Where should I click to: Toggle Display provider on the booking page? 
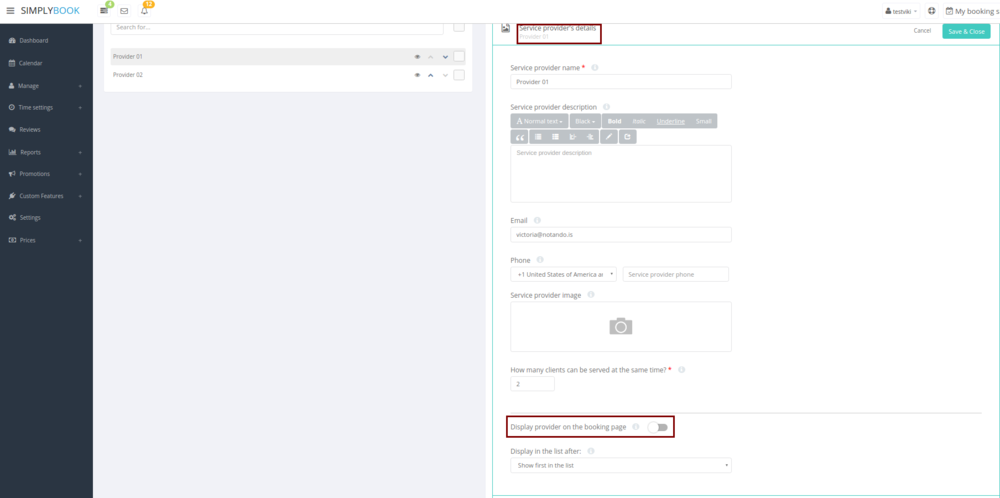pos(657,427)
